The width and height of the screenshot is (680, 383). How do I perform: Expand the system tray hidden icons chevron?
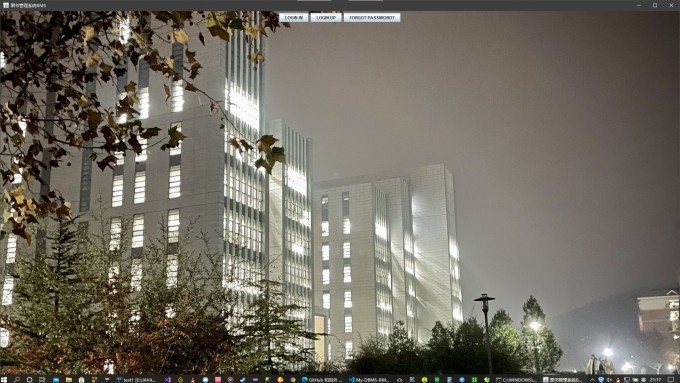point(592,380)
